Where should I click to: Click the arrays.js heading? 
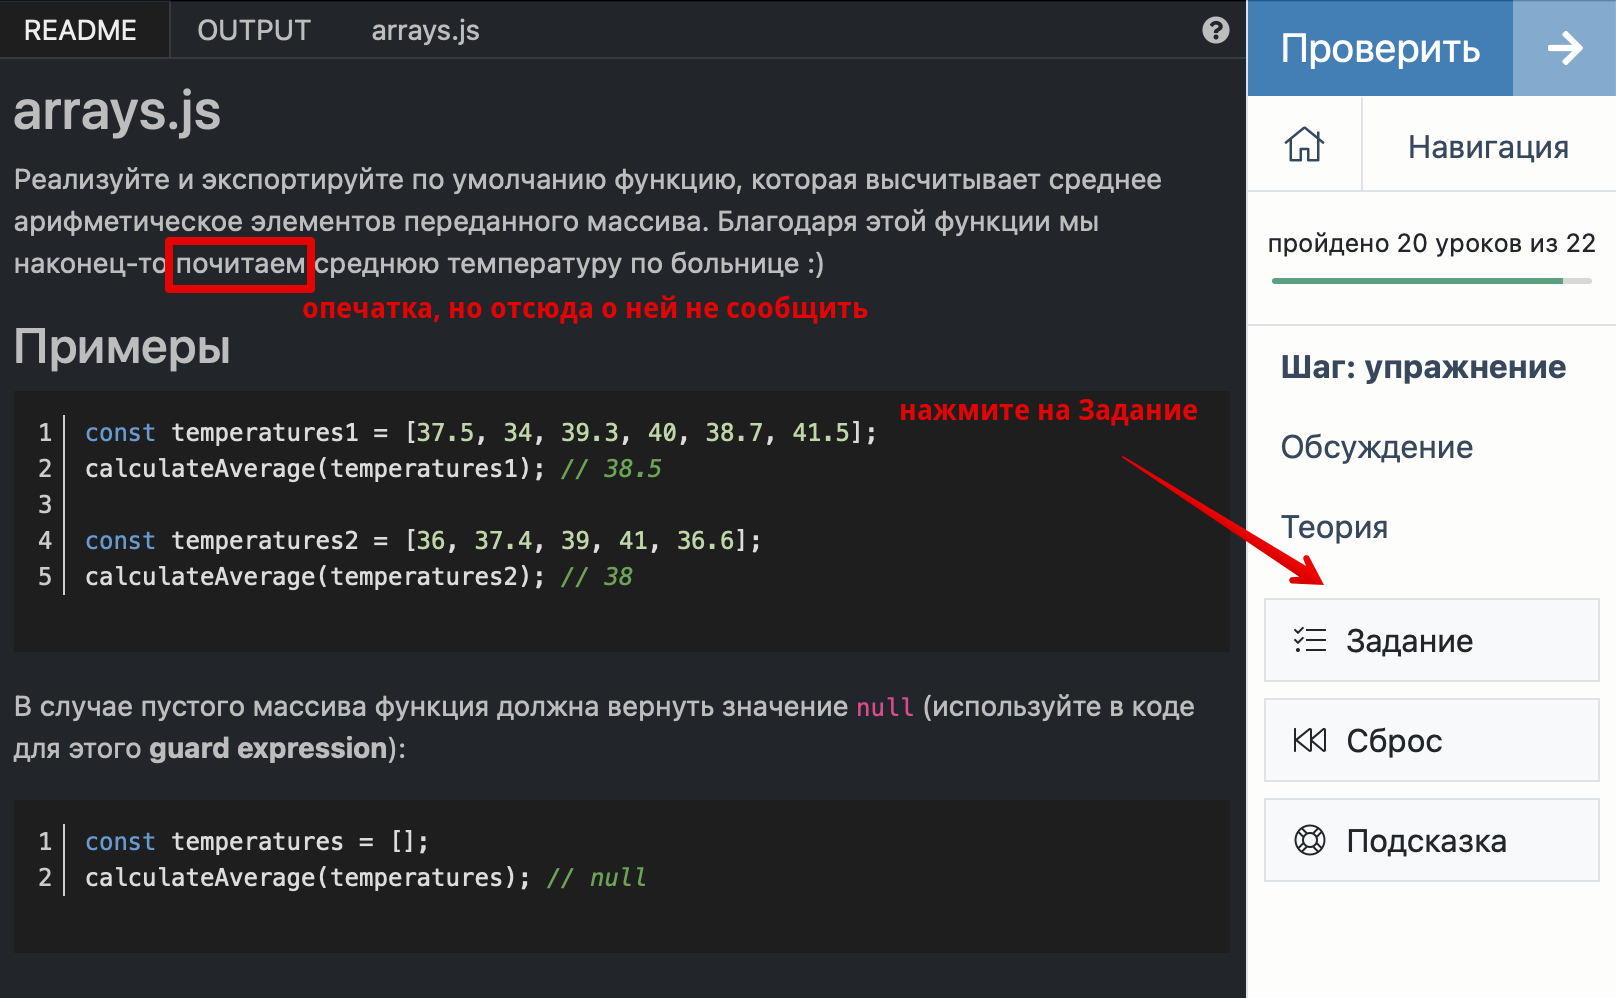117,111
